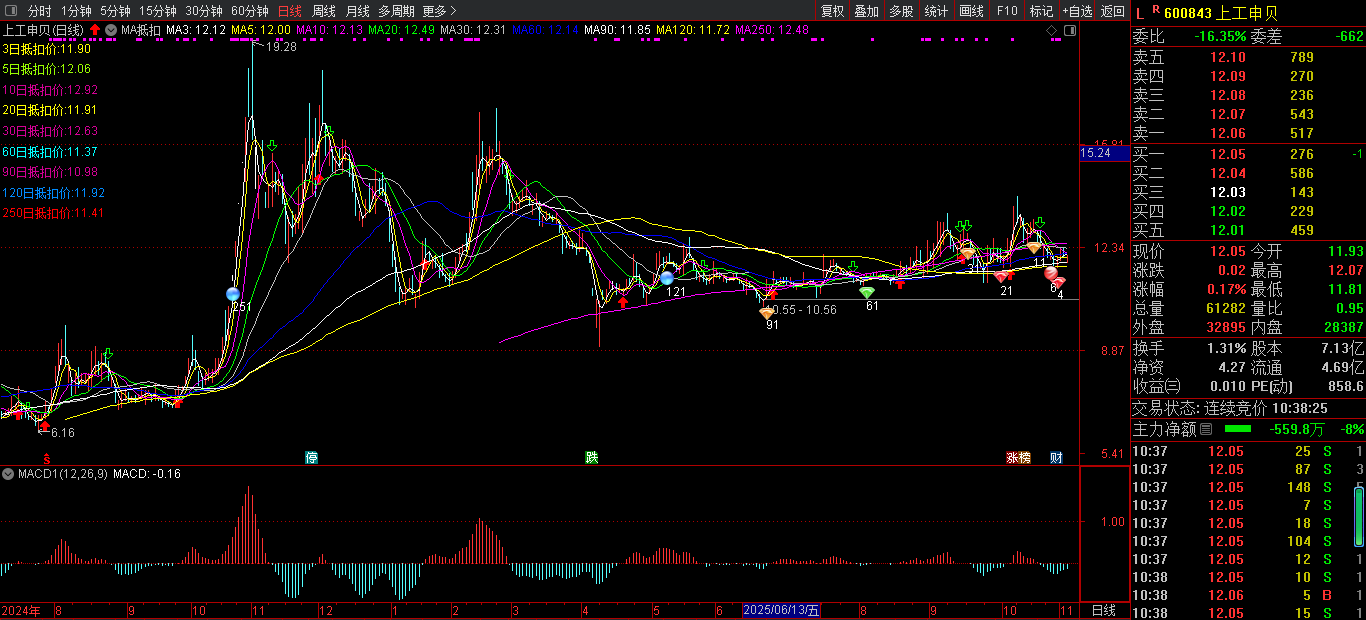Click the 多股 multi-stock button
The height and width of the screenshot is (620, 1366).
click(x=901, y=11)
